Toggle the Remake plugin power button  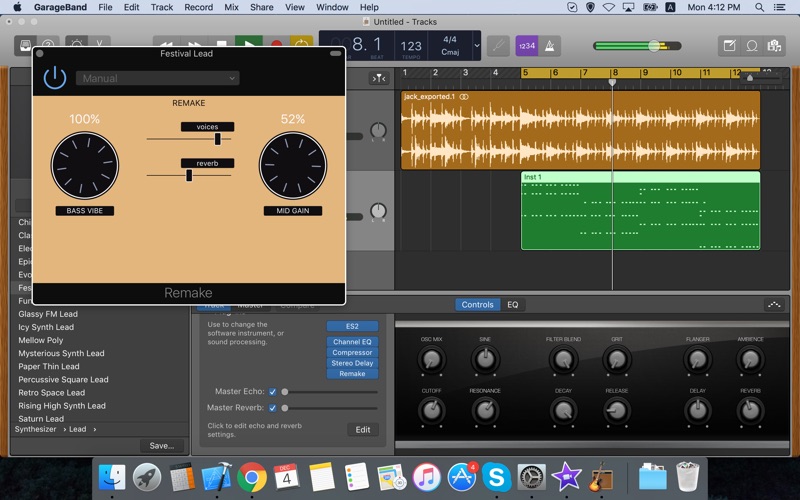click(55, 78)
